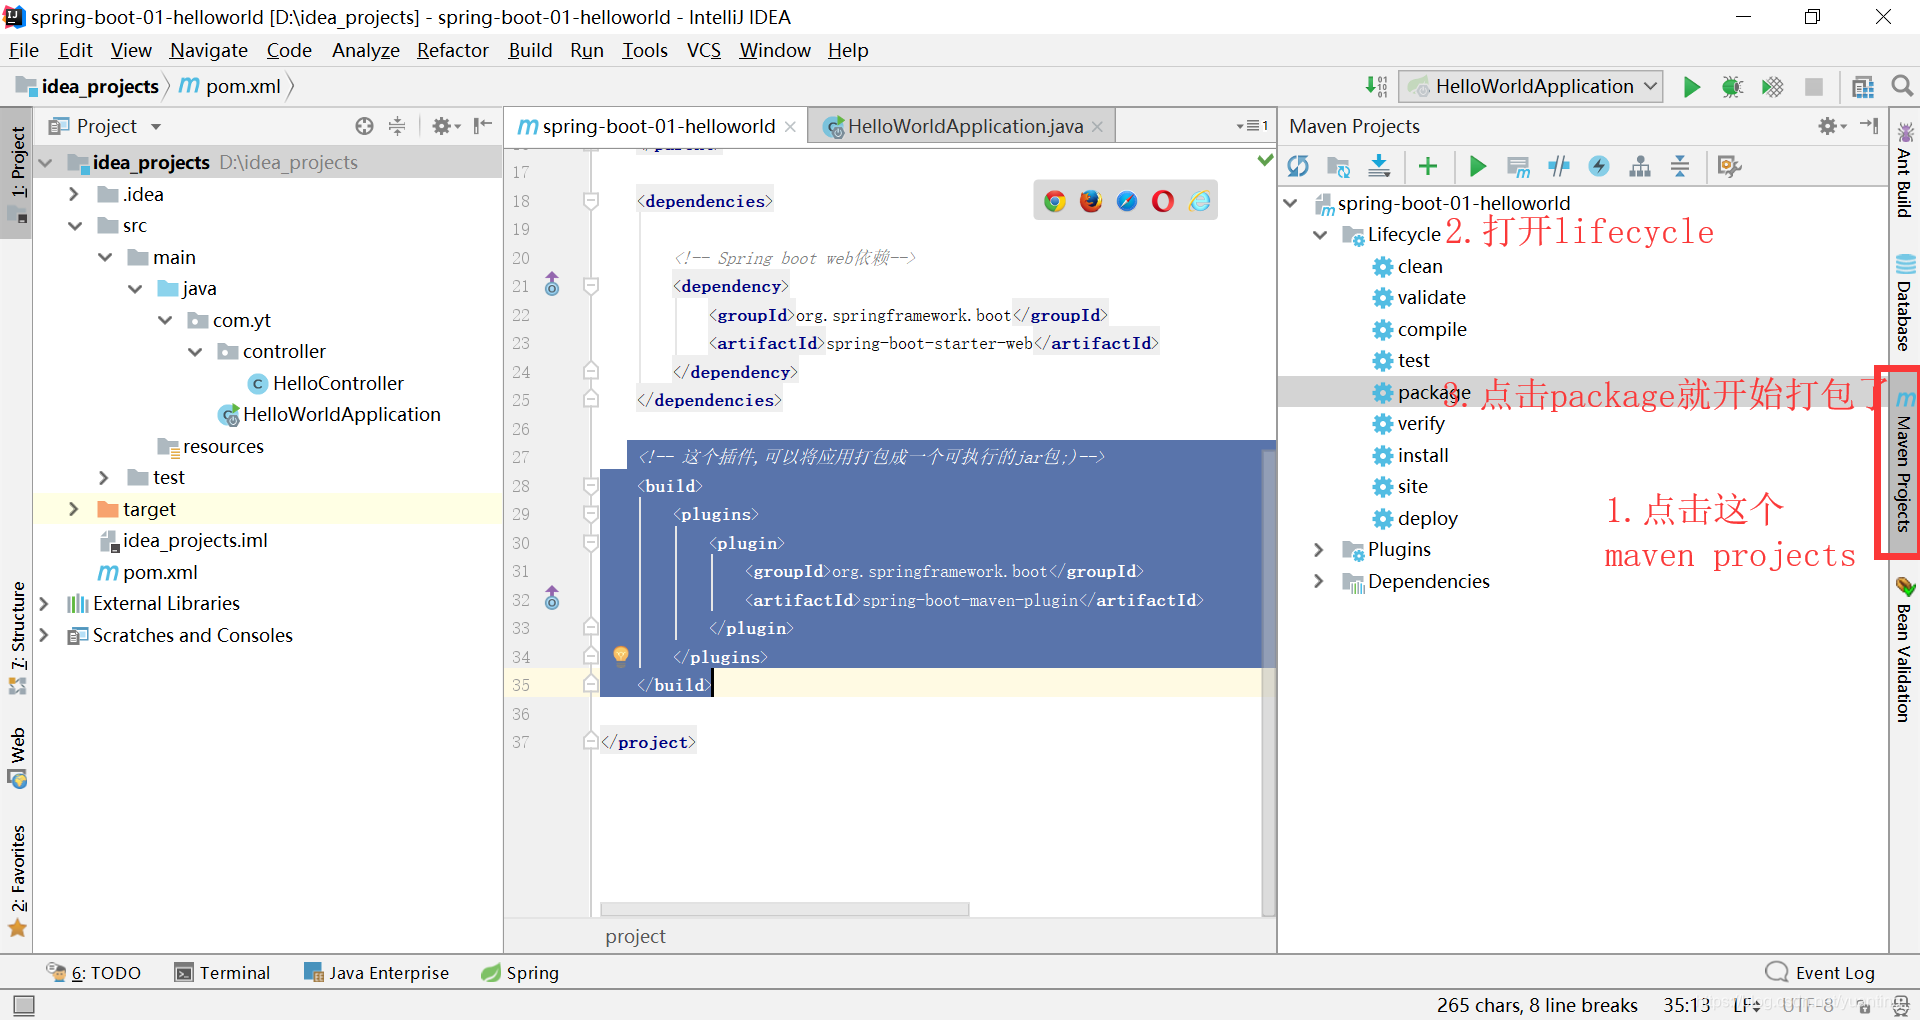
Task: Expand External Libraries node
Action: coord(43,604)
